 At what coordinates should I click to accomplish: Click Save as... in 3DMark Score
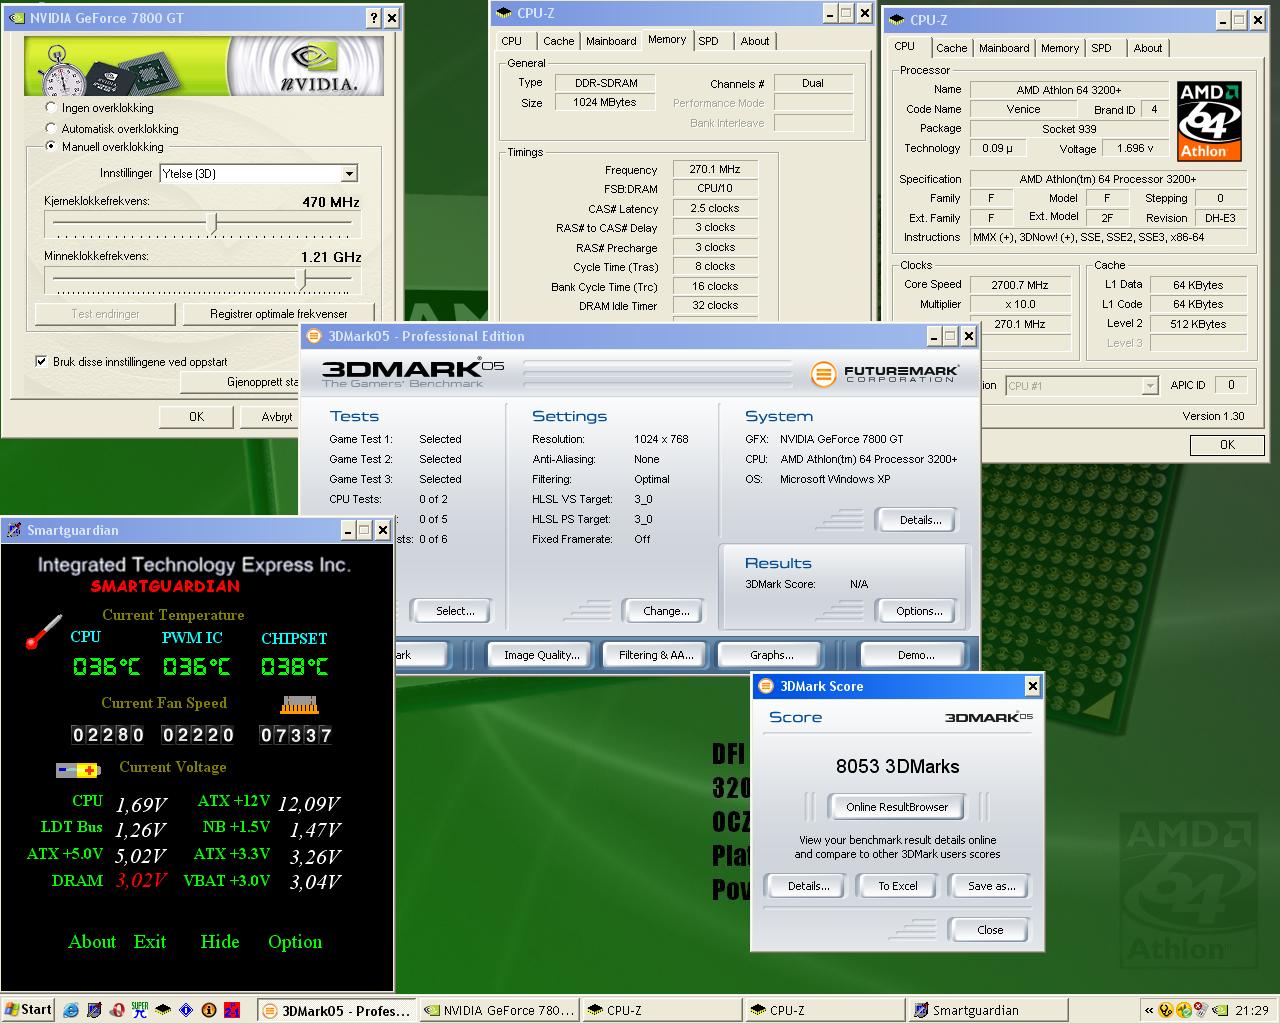(991, 886)
